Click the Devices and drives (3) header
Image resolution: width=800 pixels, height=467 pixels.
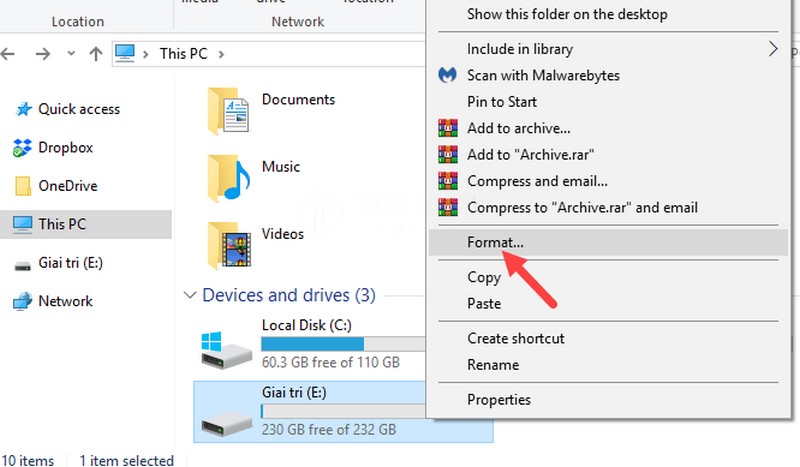click(x=289, y=295)
